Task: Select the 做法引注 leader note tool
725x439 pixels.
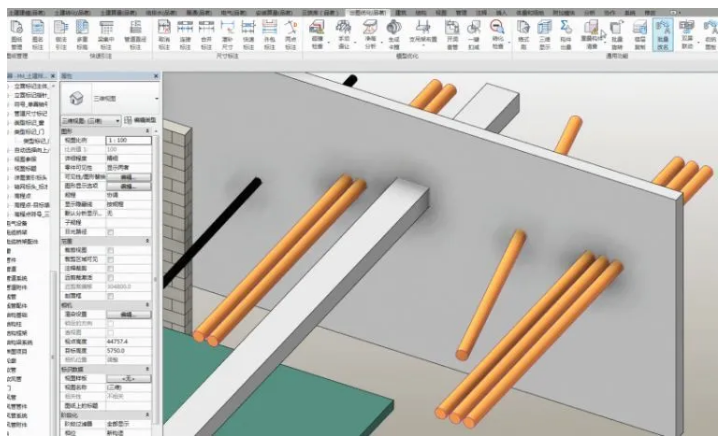Action: [x=61, y=35]
